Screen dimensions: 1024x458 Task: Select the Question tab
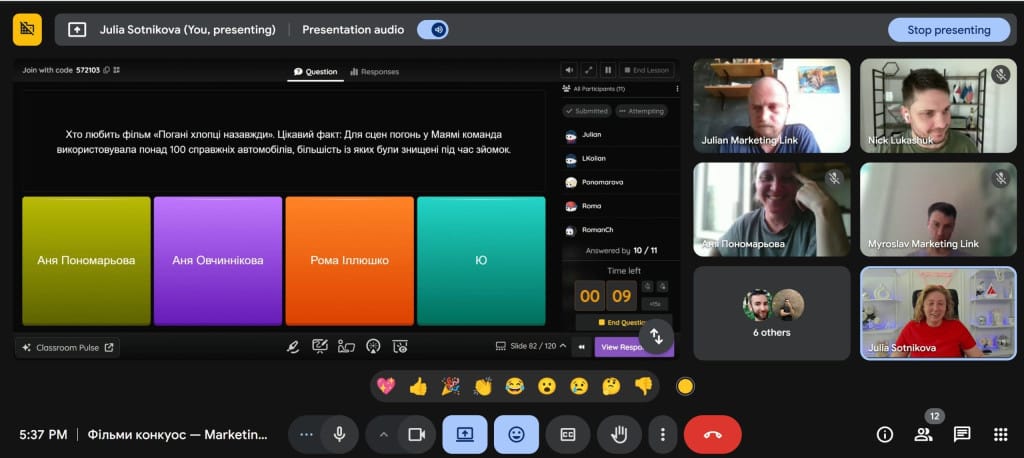tap(315, 72)
